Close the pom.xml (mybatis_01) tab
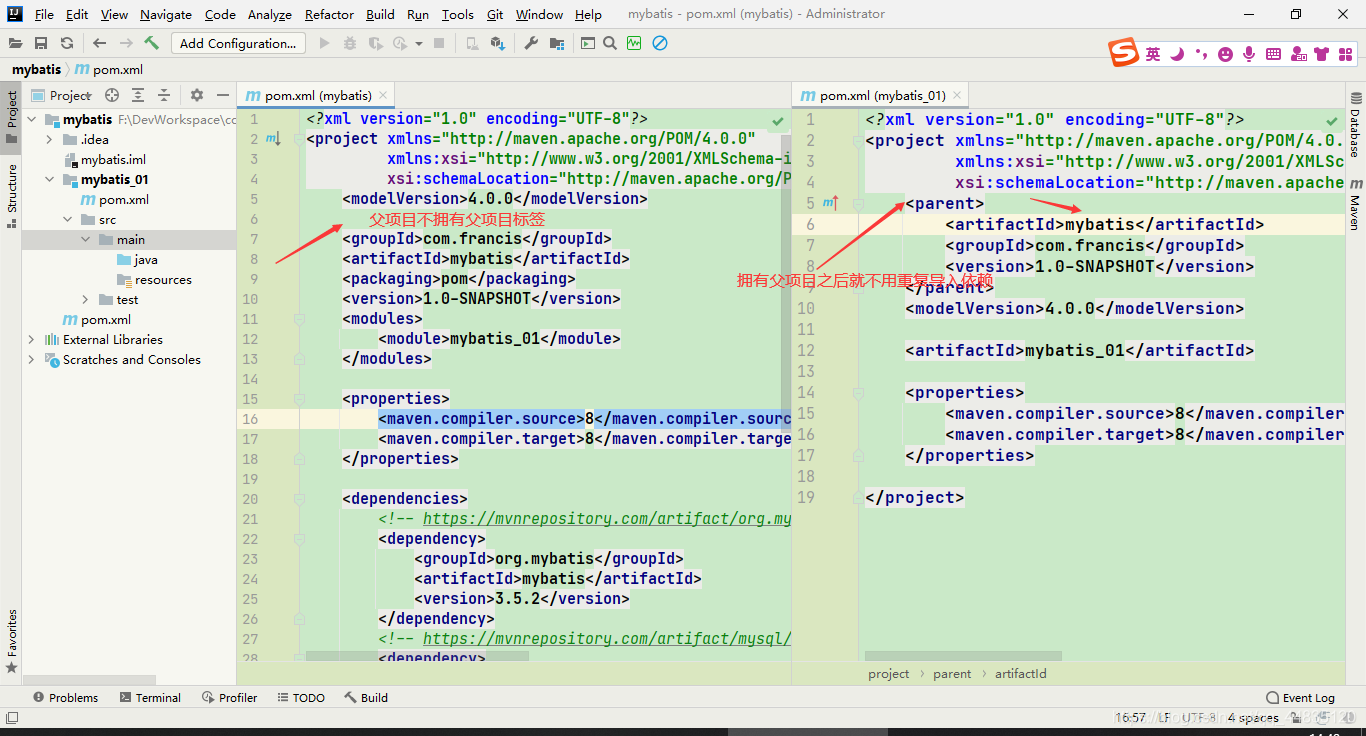1366x736 pixels. [x=957, y=96]
